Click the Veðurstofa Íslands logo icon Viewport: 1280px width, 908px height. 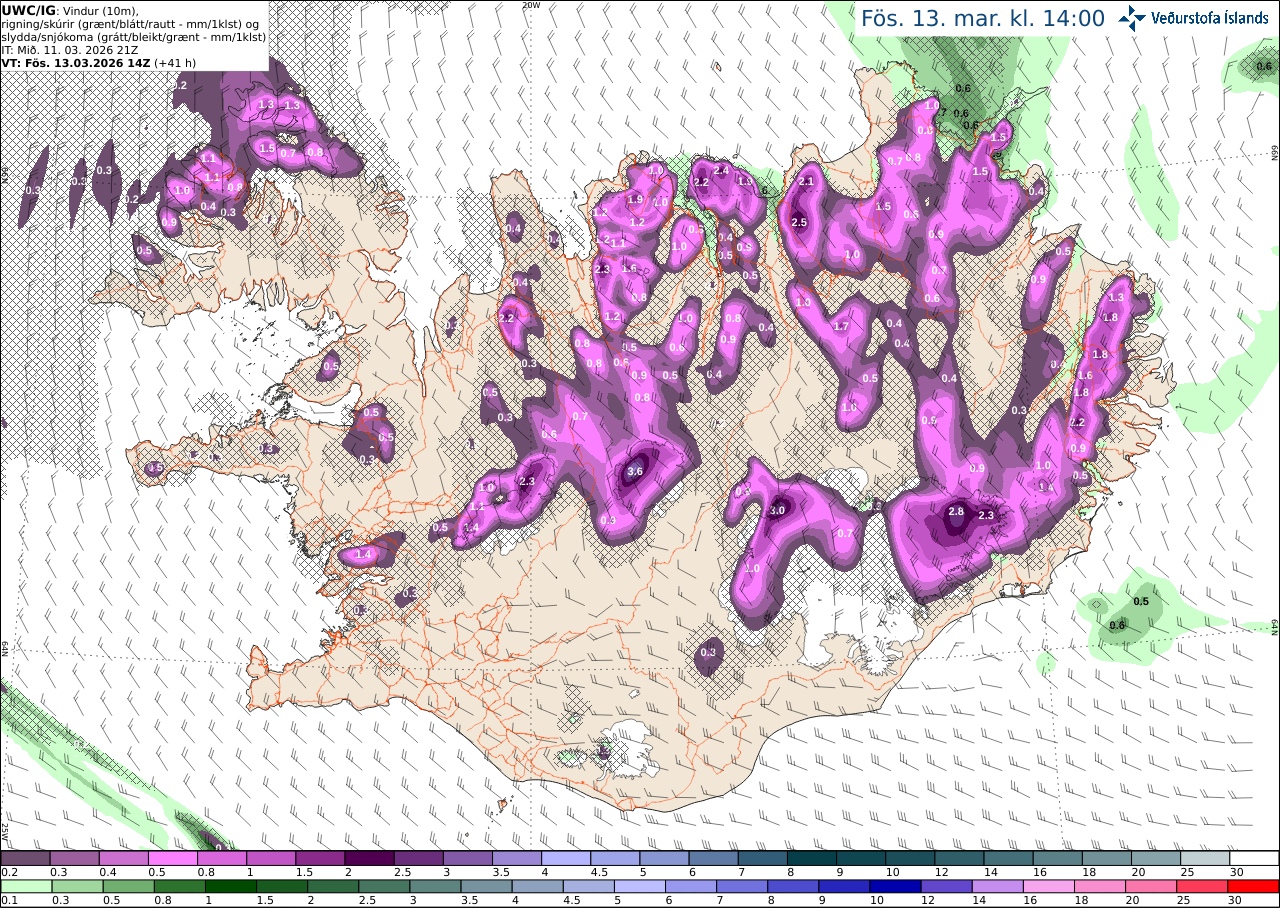click(x=1132, y=17)
